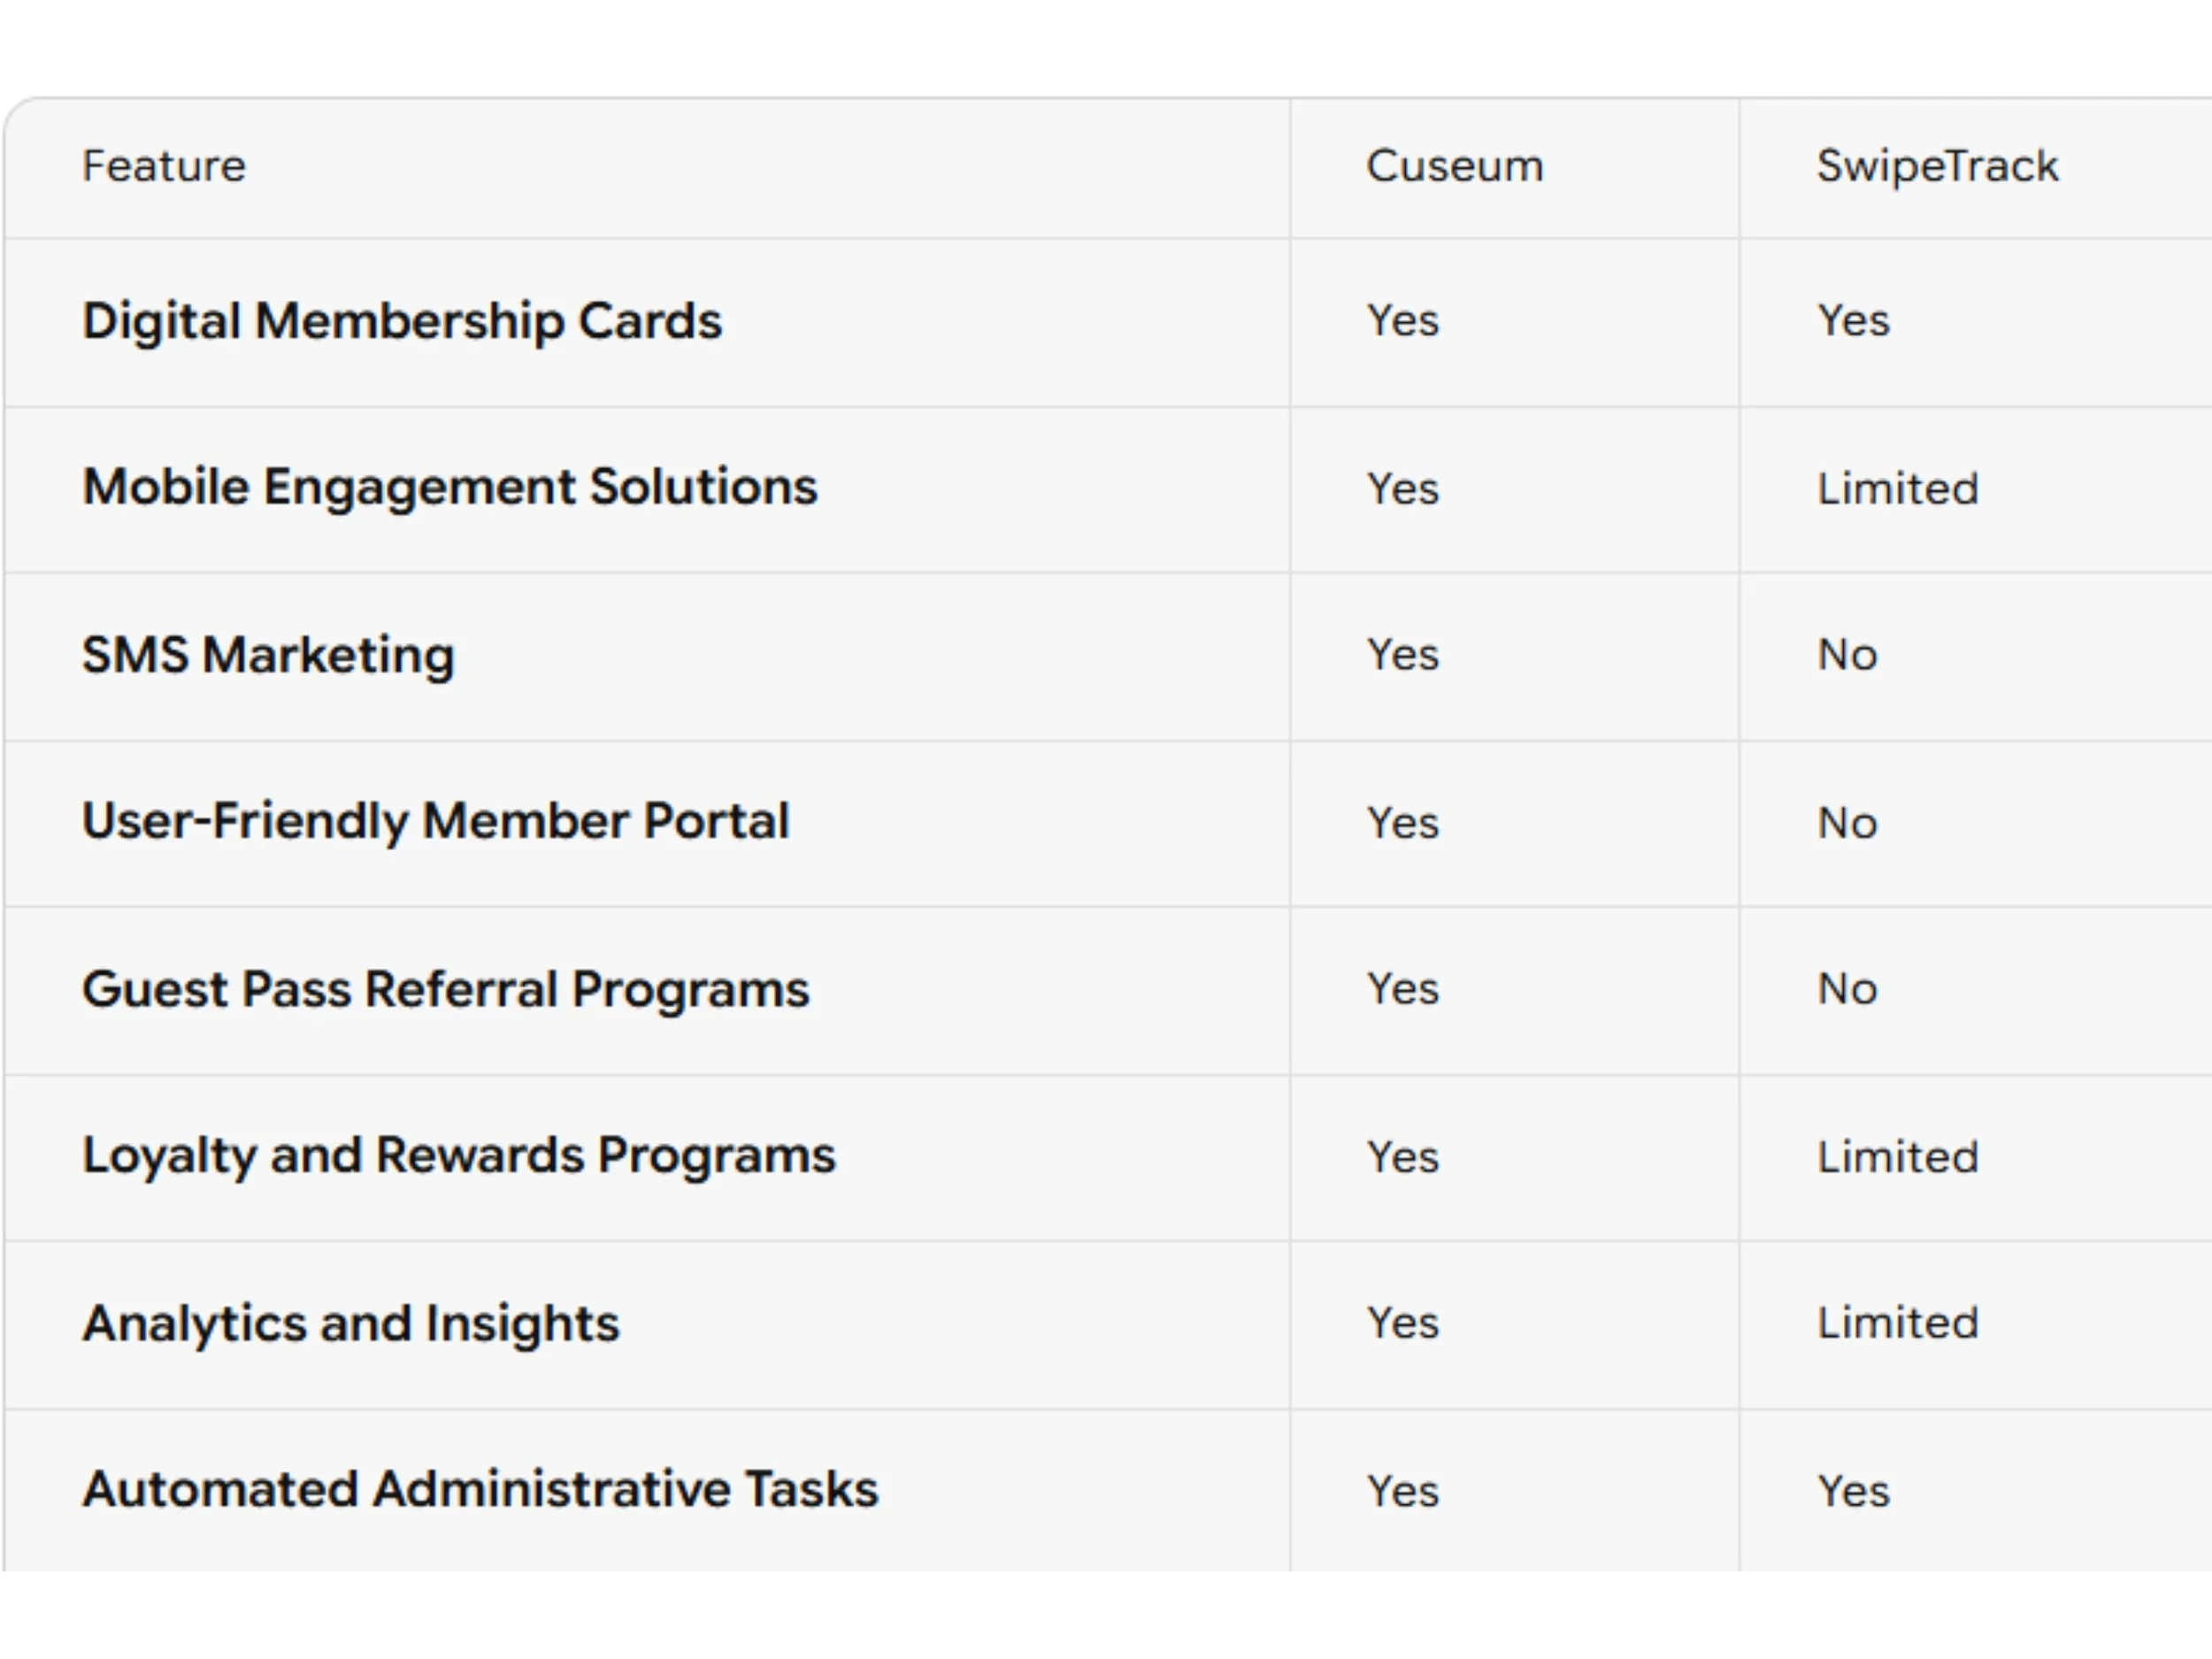The height and width of the screenshot is (1659, 2212).
Task: Select SwipeTrack's Yes cell for Automated Administrative Tasks
Action: [1852, 1491]
